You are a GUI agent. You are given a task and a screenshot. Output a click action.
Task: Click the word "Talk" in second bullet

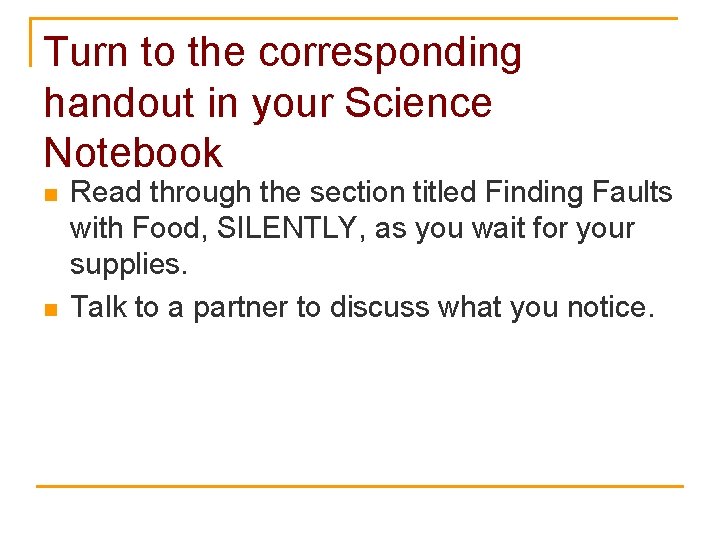point(98,306)
